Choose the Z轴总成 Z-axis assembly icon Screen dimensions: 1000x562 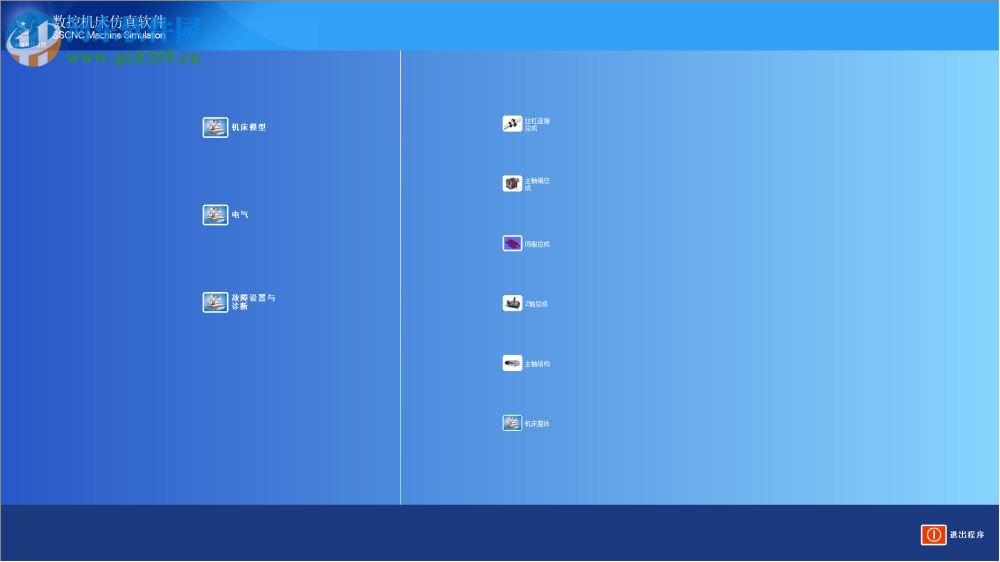coord(512,304)
